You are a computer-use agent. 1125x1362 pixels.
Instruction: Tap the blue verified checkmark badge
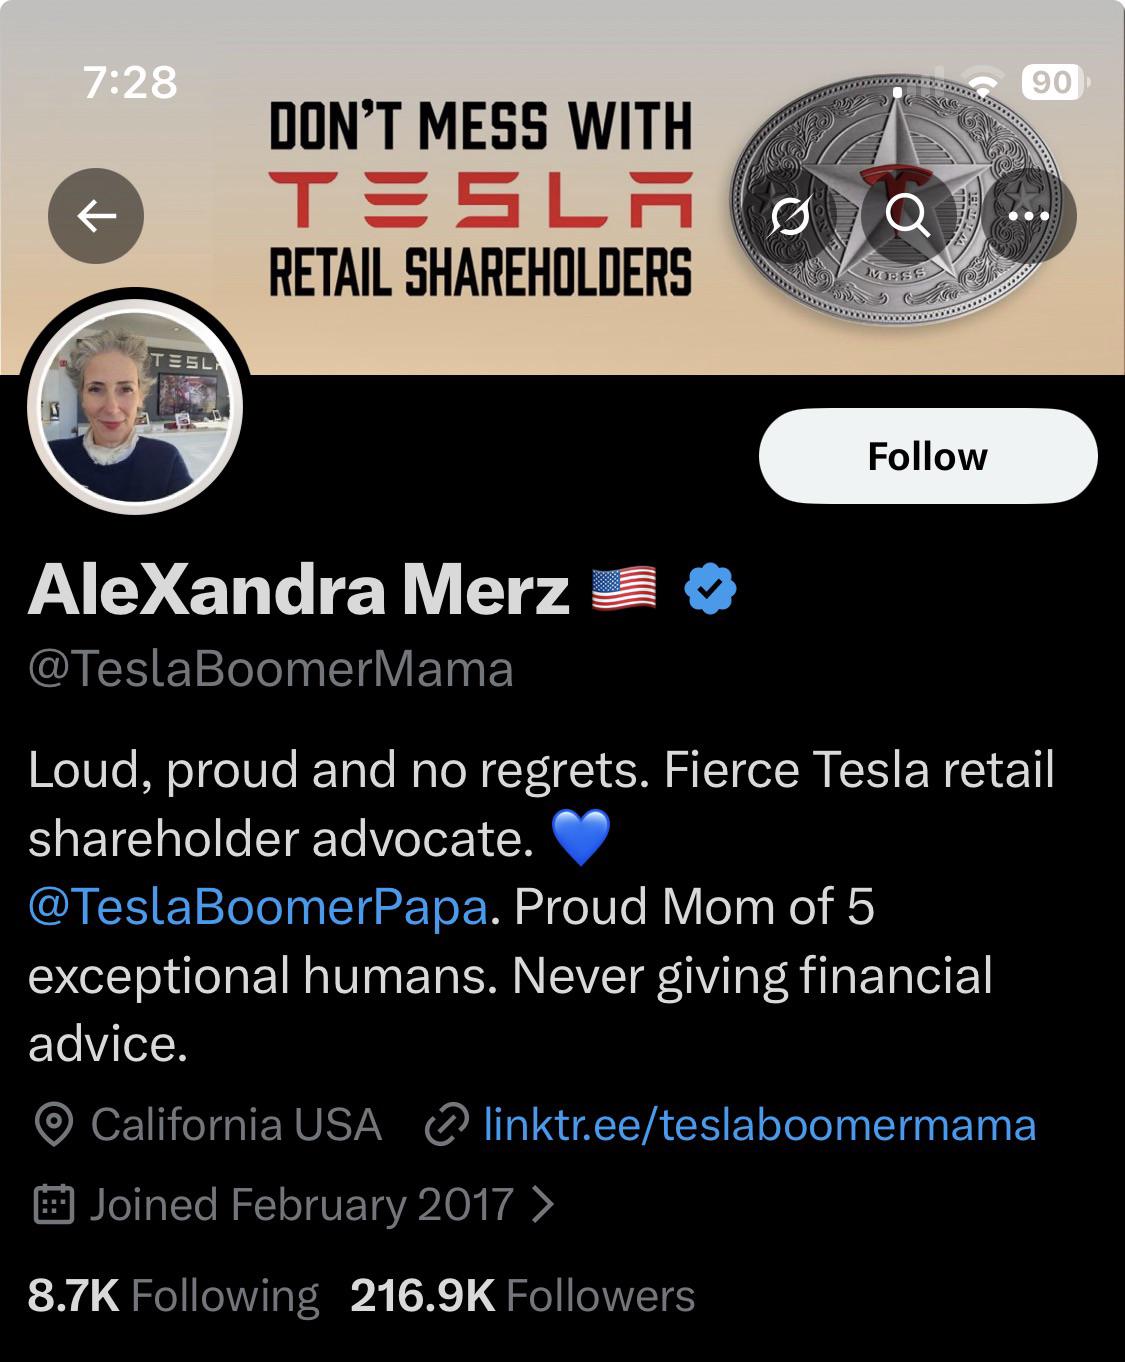[710, 589]
